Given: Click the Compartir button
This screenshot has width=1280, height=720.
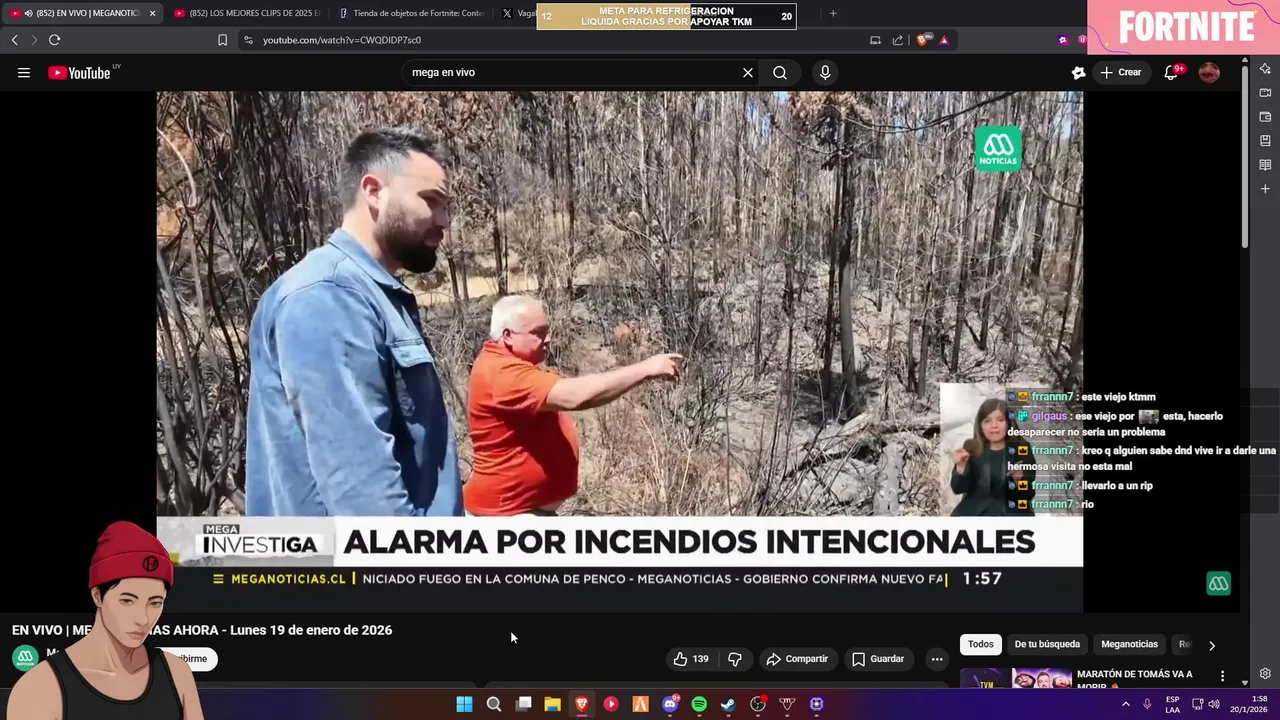Looking at the screenshot, I should point(797,659).
